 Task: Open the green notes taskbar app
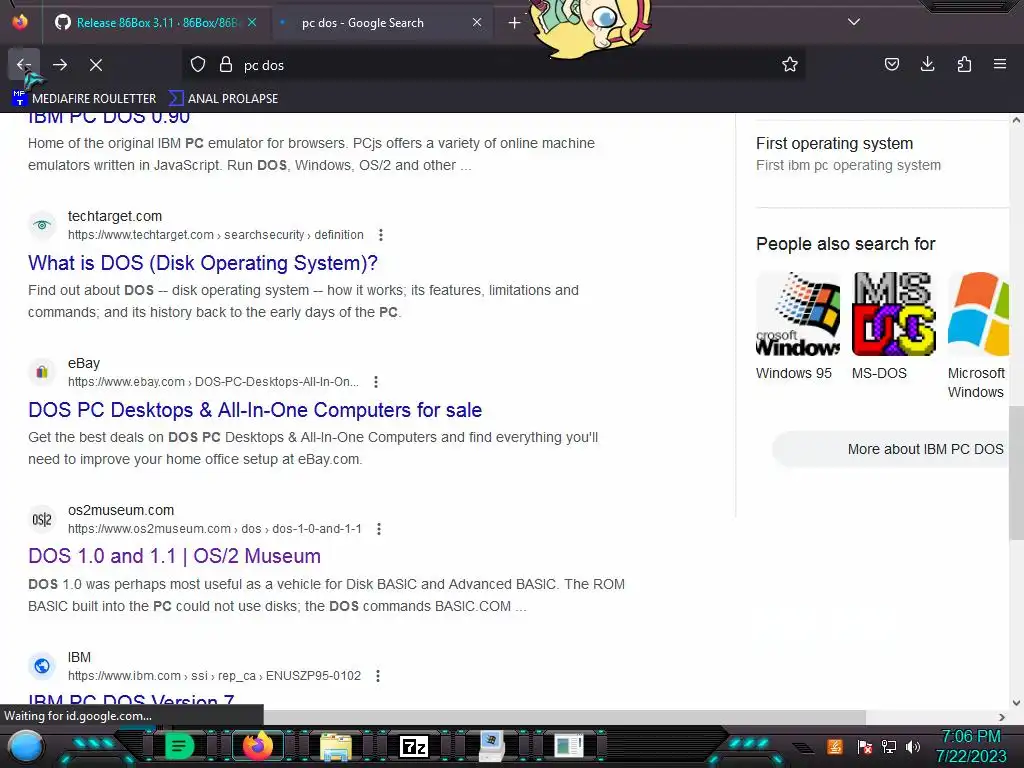point(178,745)
